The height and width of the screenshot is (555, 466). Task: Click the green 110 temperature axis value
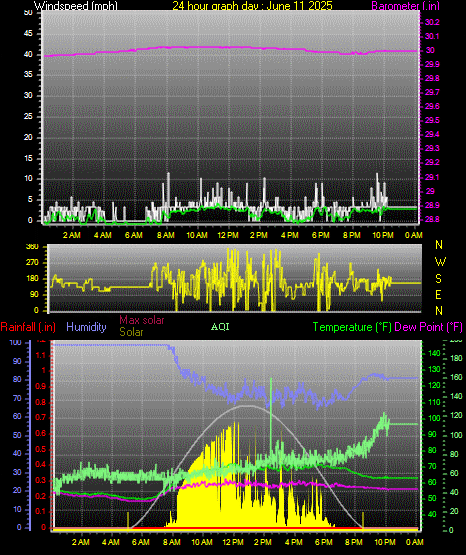[435, 402]
